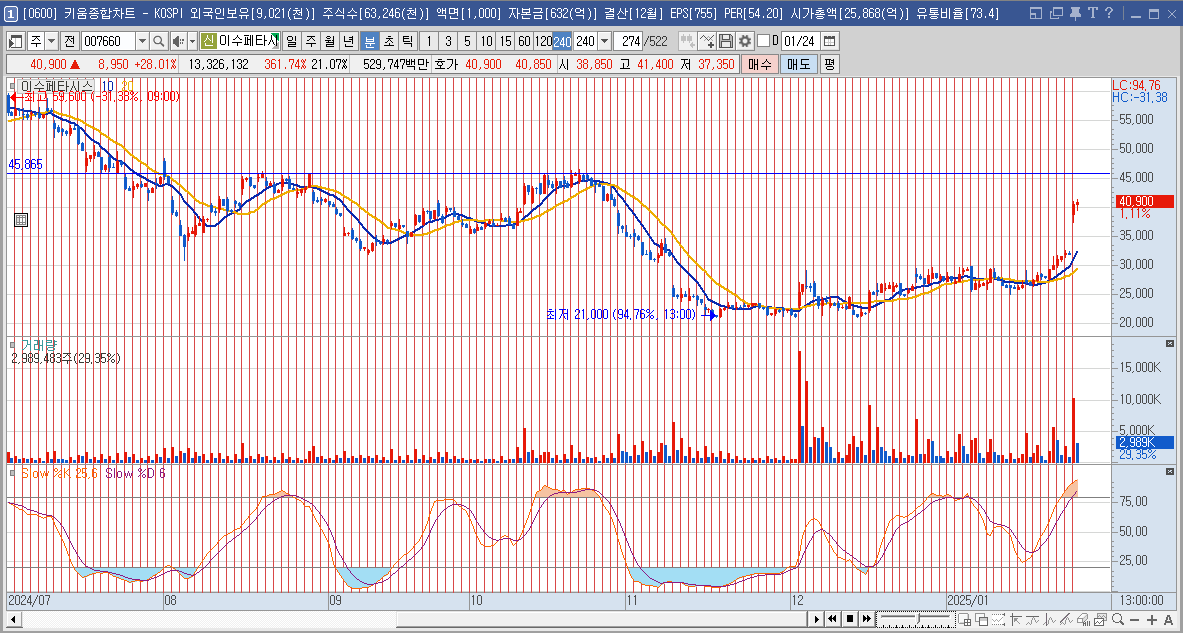Click the rewind replay button

[x=833, y=619]
